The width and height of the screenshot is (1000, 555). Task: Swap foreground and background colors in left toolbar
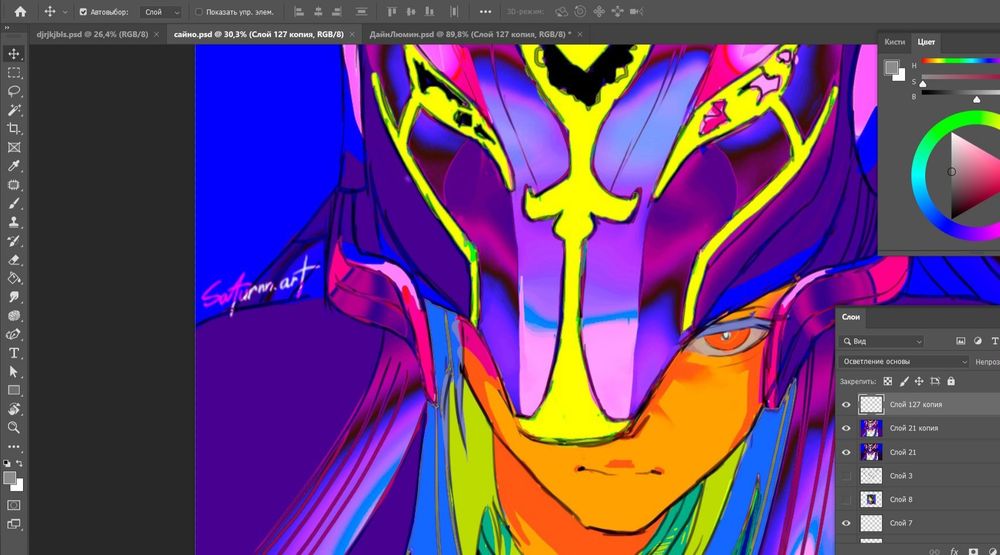(20, 463)
